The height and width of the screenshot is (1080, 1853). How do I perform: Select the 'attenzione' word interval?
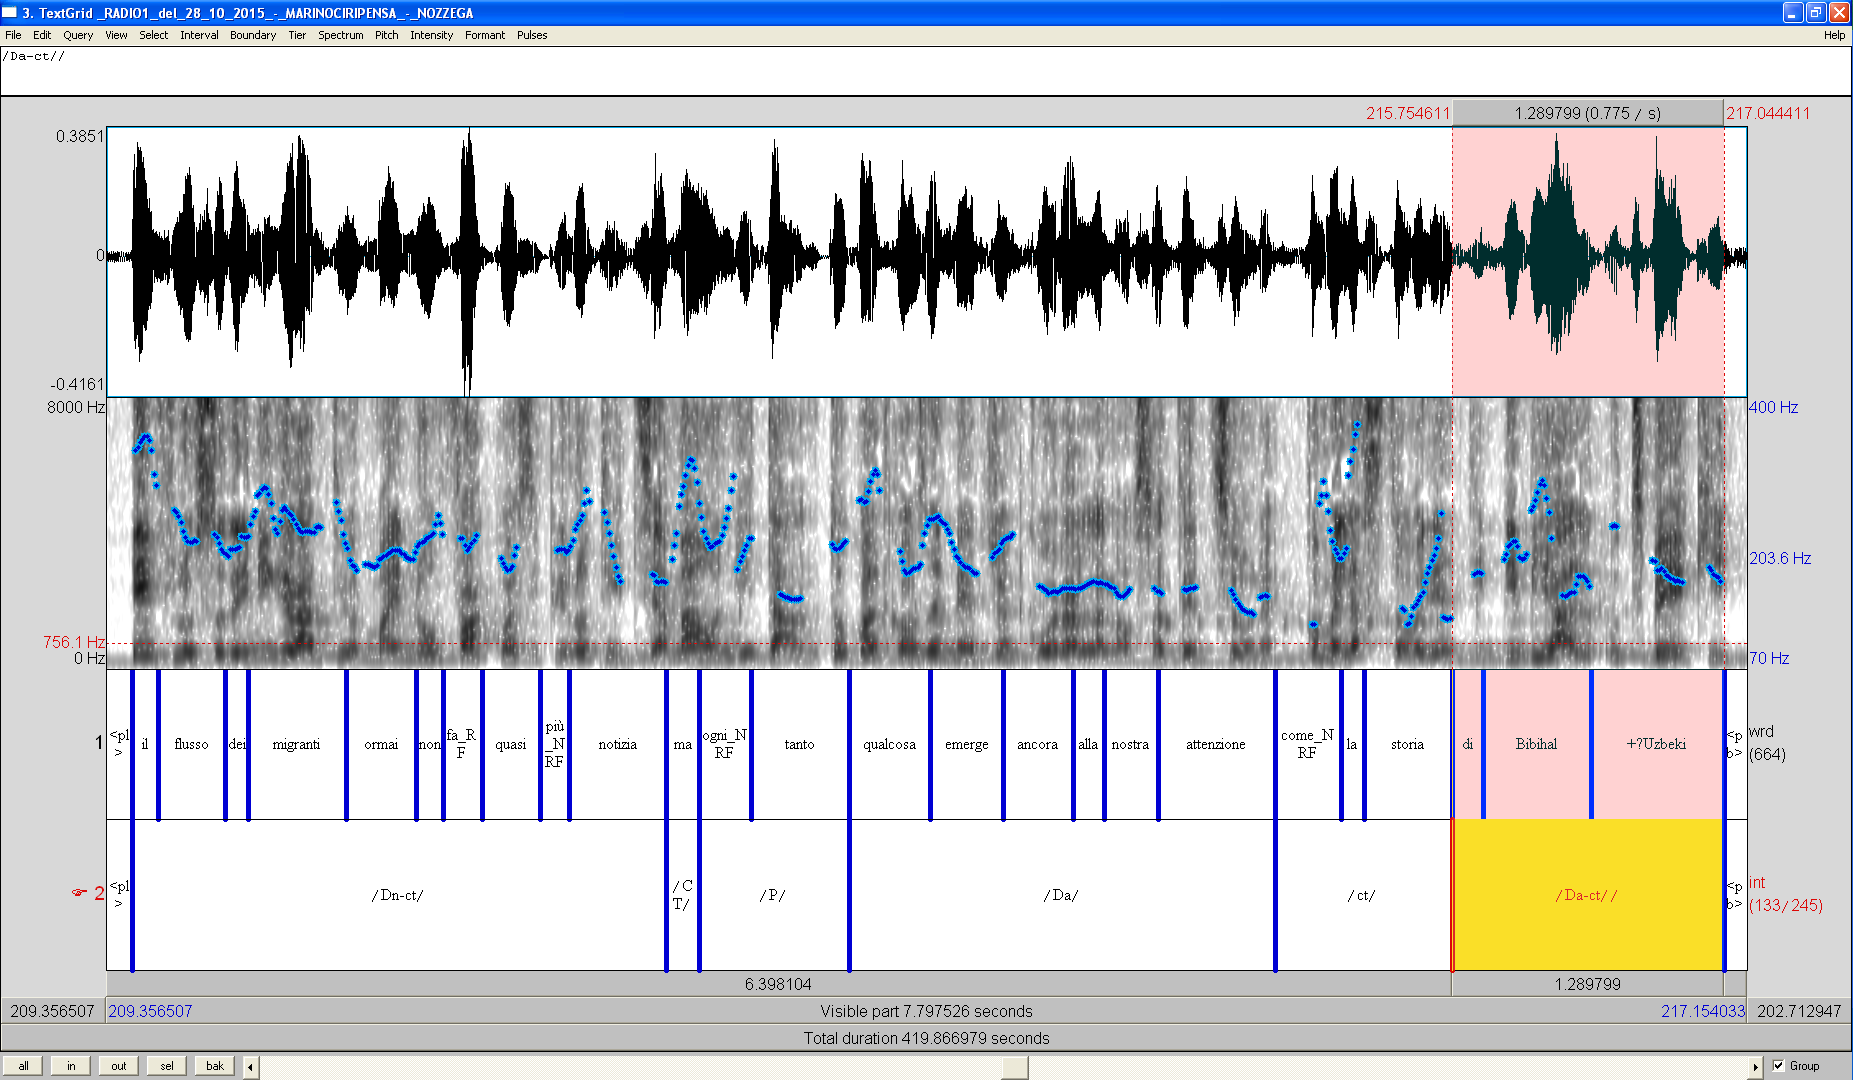1216,744
